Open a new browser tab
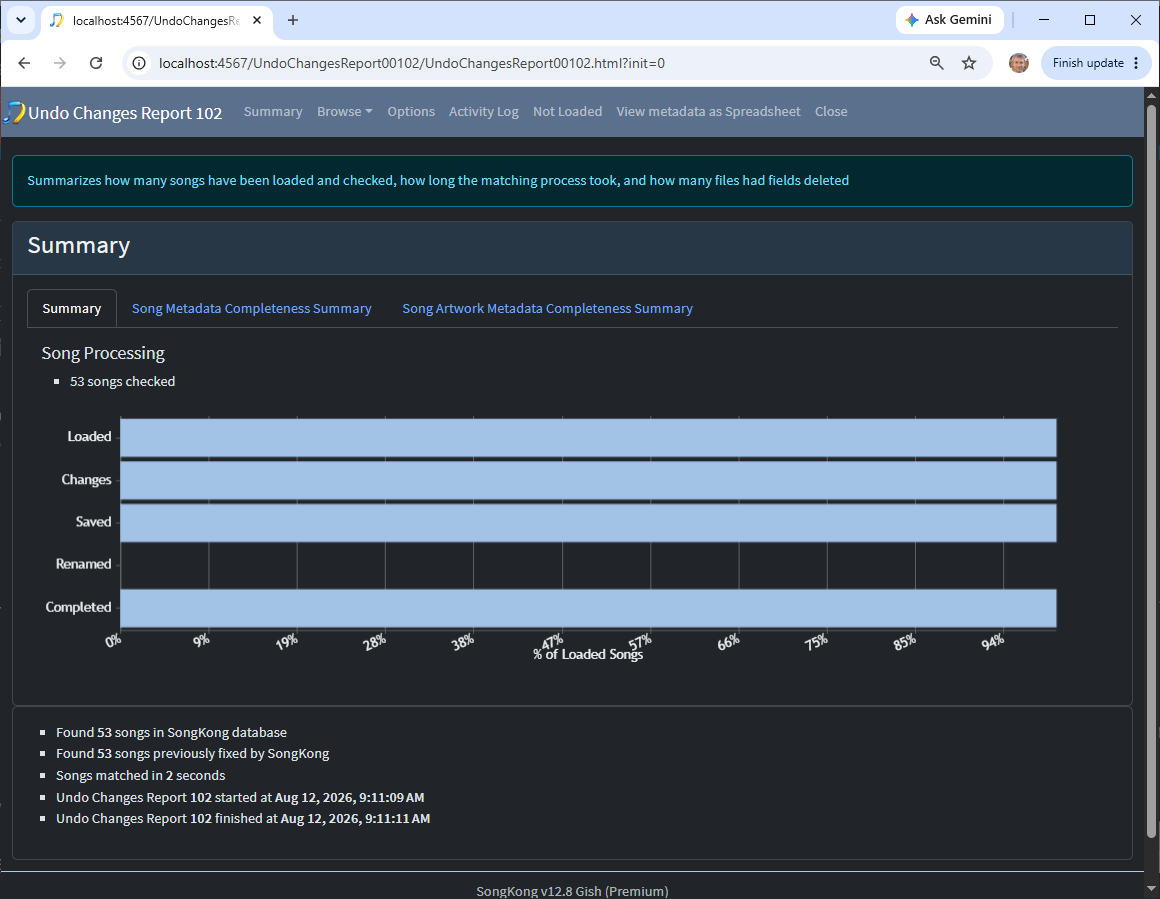 tap(293, 20)
